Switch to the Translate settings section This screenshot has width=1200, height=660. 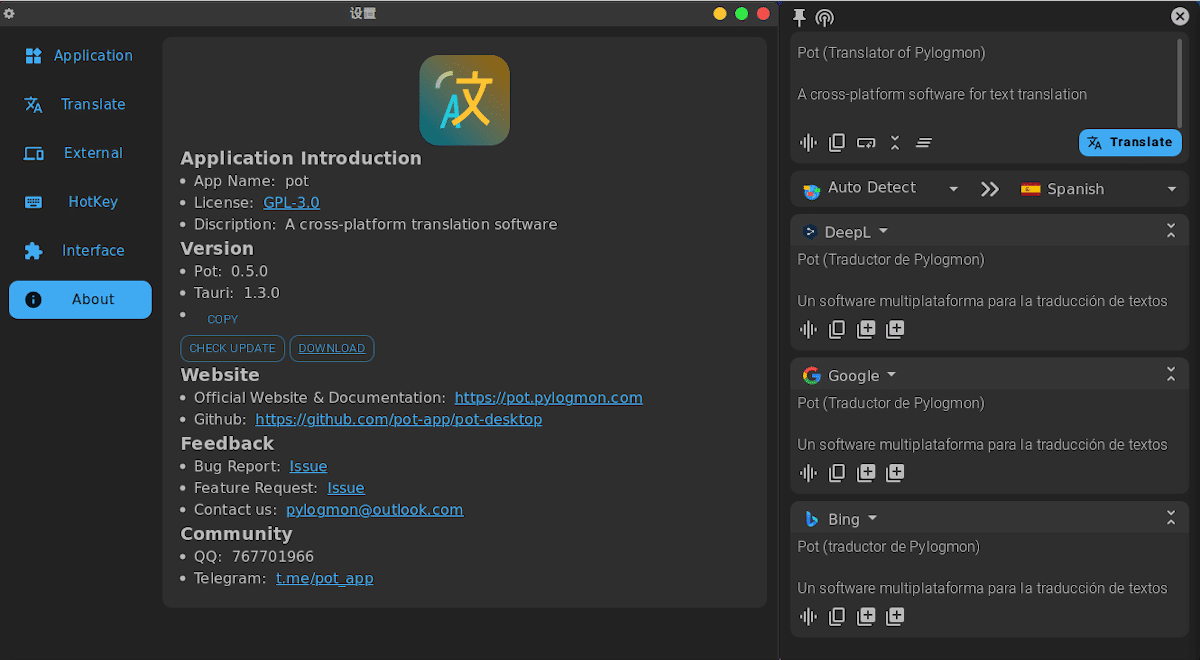pos(80,104)
